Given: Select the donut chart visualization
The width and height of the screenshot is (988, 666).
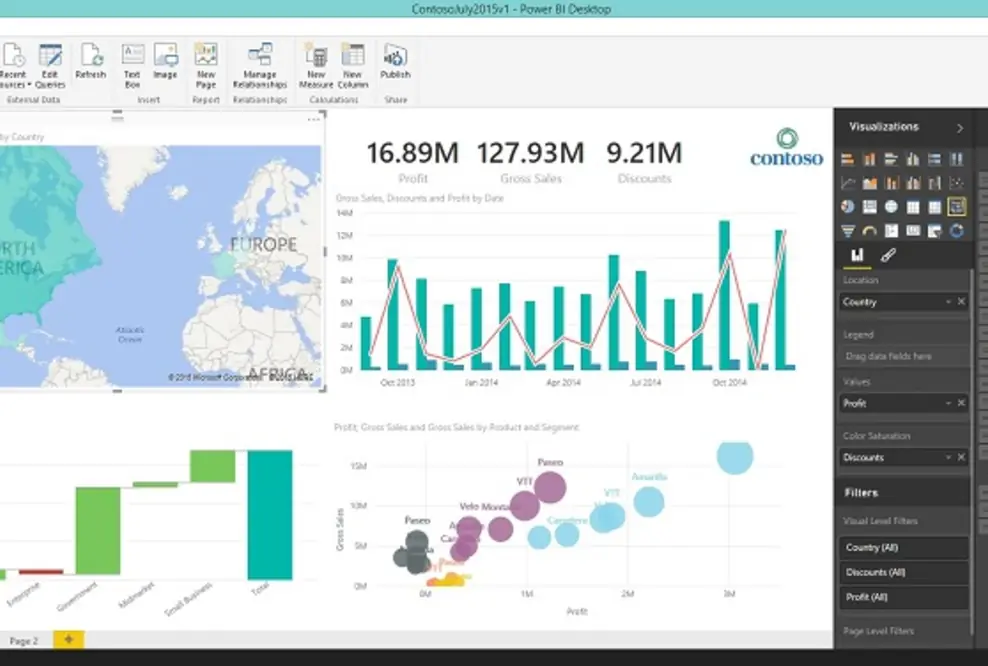Looking at the screenshot, I should (x=956, y=231).
